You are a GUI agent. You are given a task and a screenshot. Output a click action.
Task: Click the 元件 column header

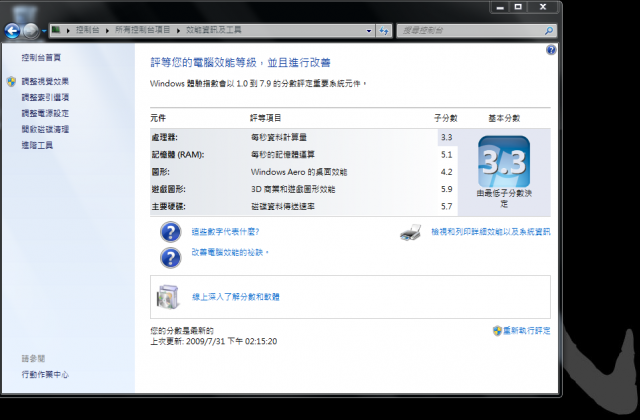pos(158,118)
